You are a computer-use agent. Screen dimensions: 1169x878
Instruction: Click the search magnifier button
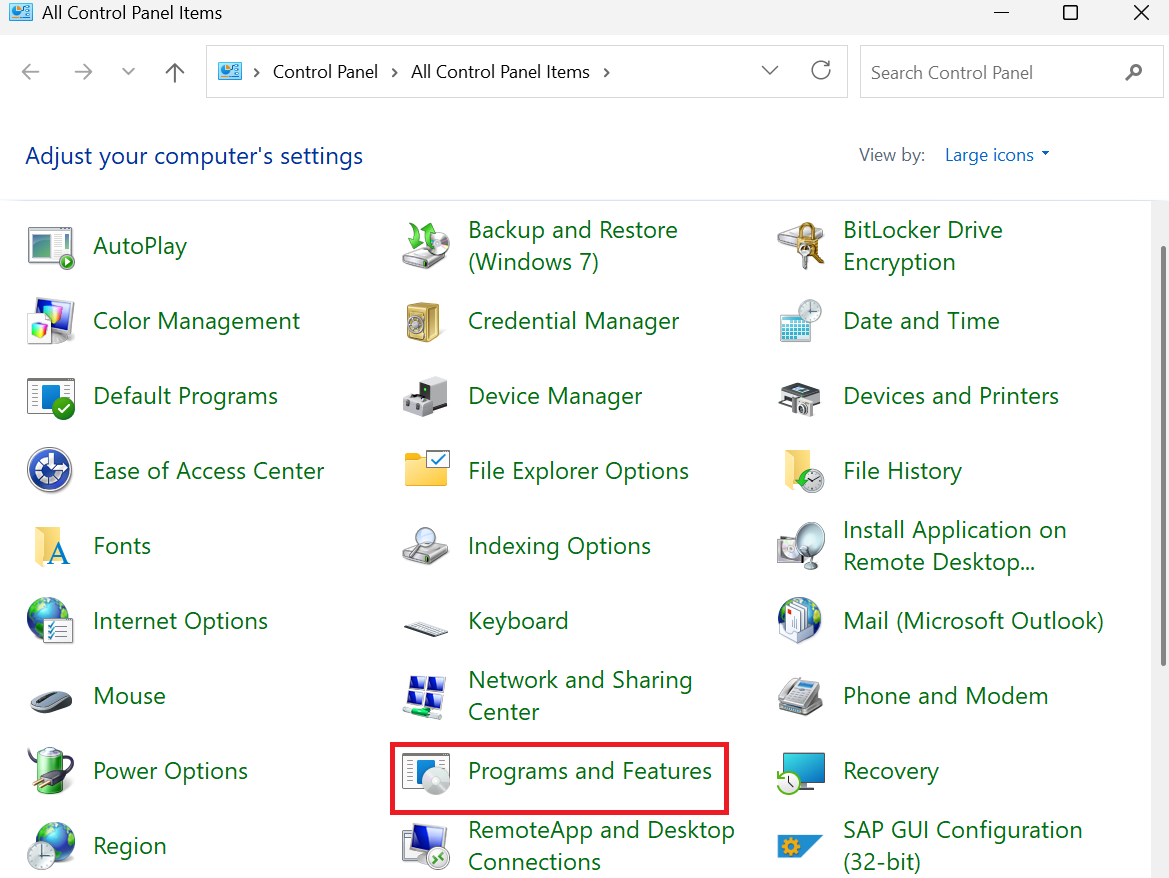(1134, 72)
